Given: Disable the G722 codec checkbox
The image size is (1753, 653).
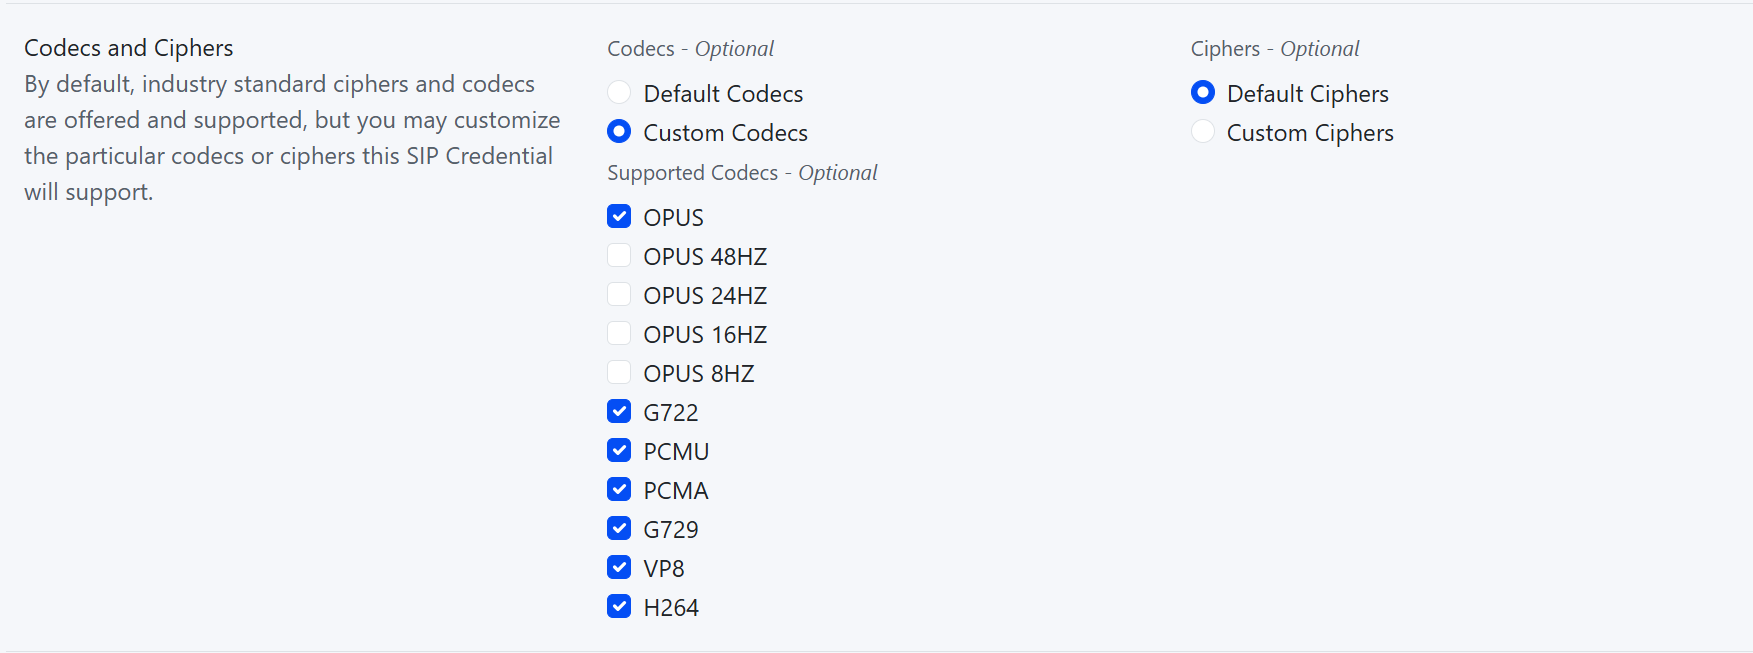Looking at the screenshot, I should 619,412.
